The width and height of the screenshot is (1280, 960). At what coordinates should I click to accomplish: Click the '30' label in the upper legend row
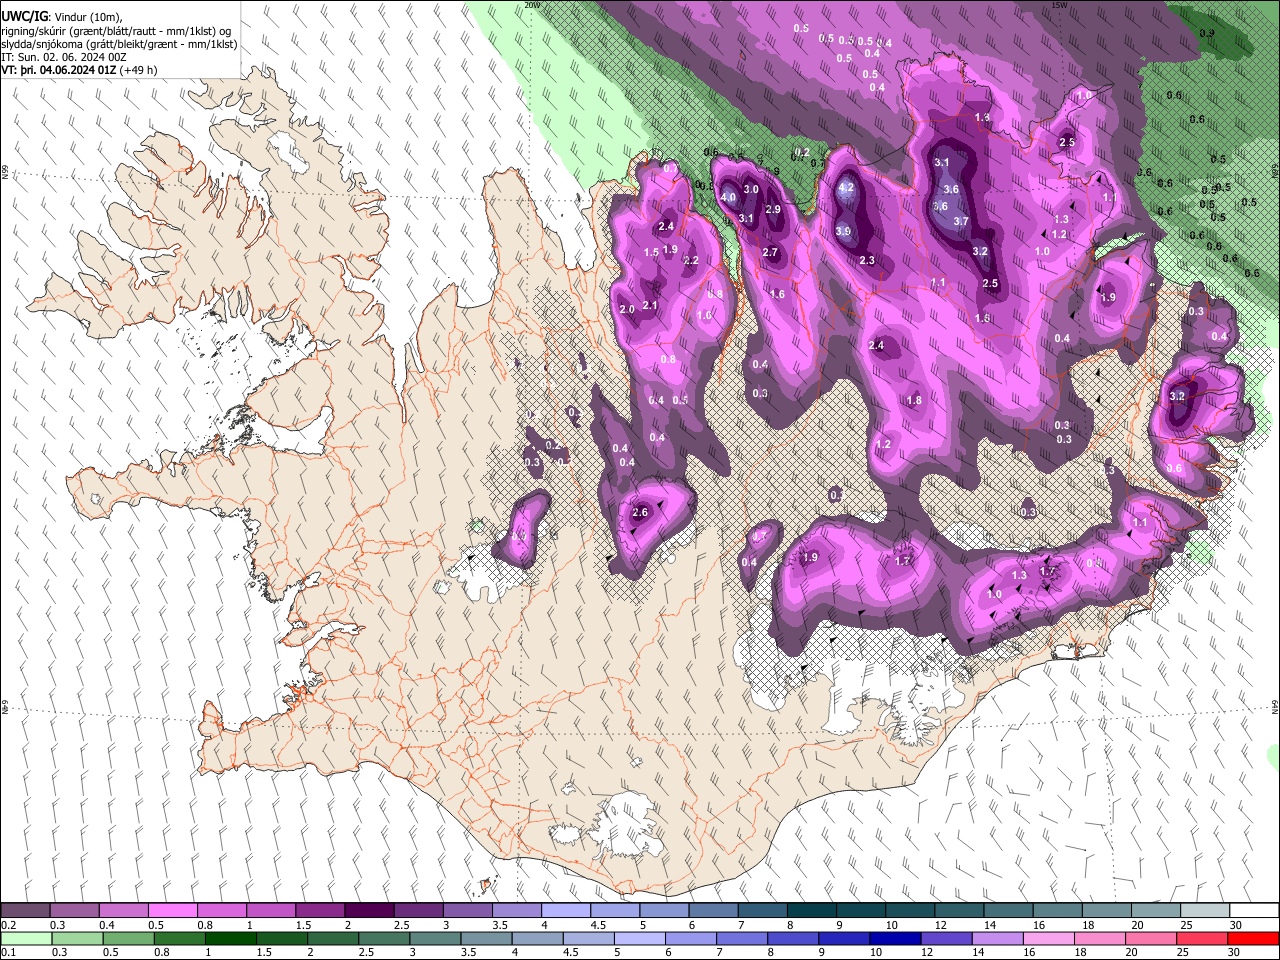pyautogui.click(x=1236, y=925)
